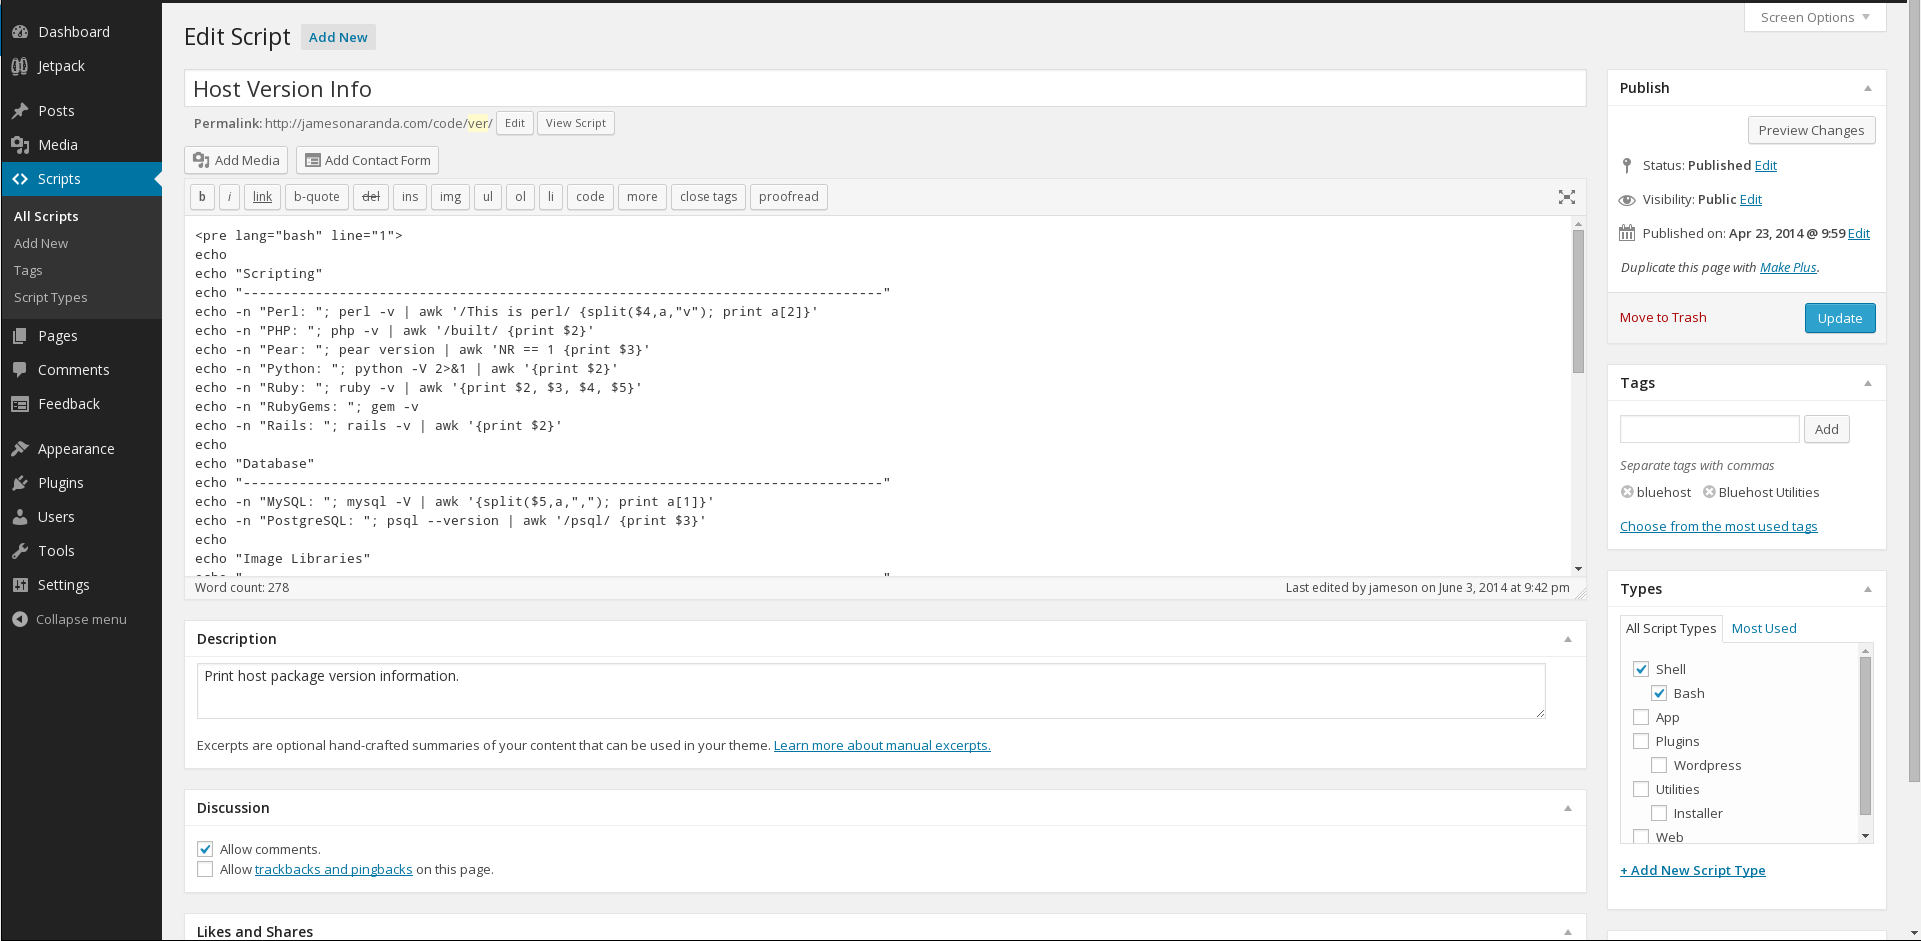The image size is (1921, 941).
Task: Select the All Script Types tab
Action: [x=1671, y=628]
